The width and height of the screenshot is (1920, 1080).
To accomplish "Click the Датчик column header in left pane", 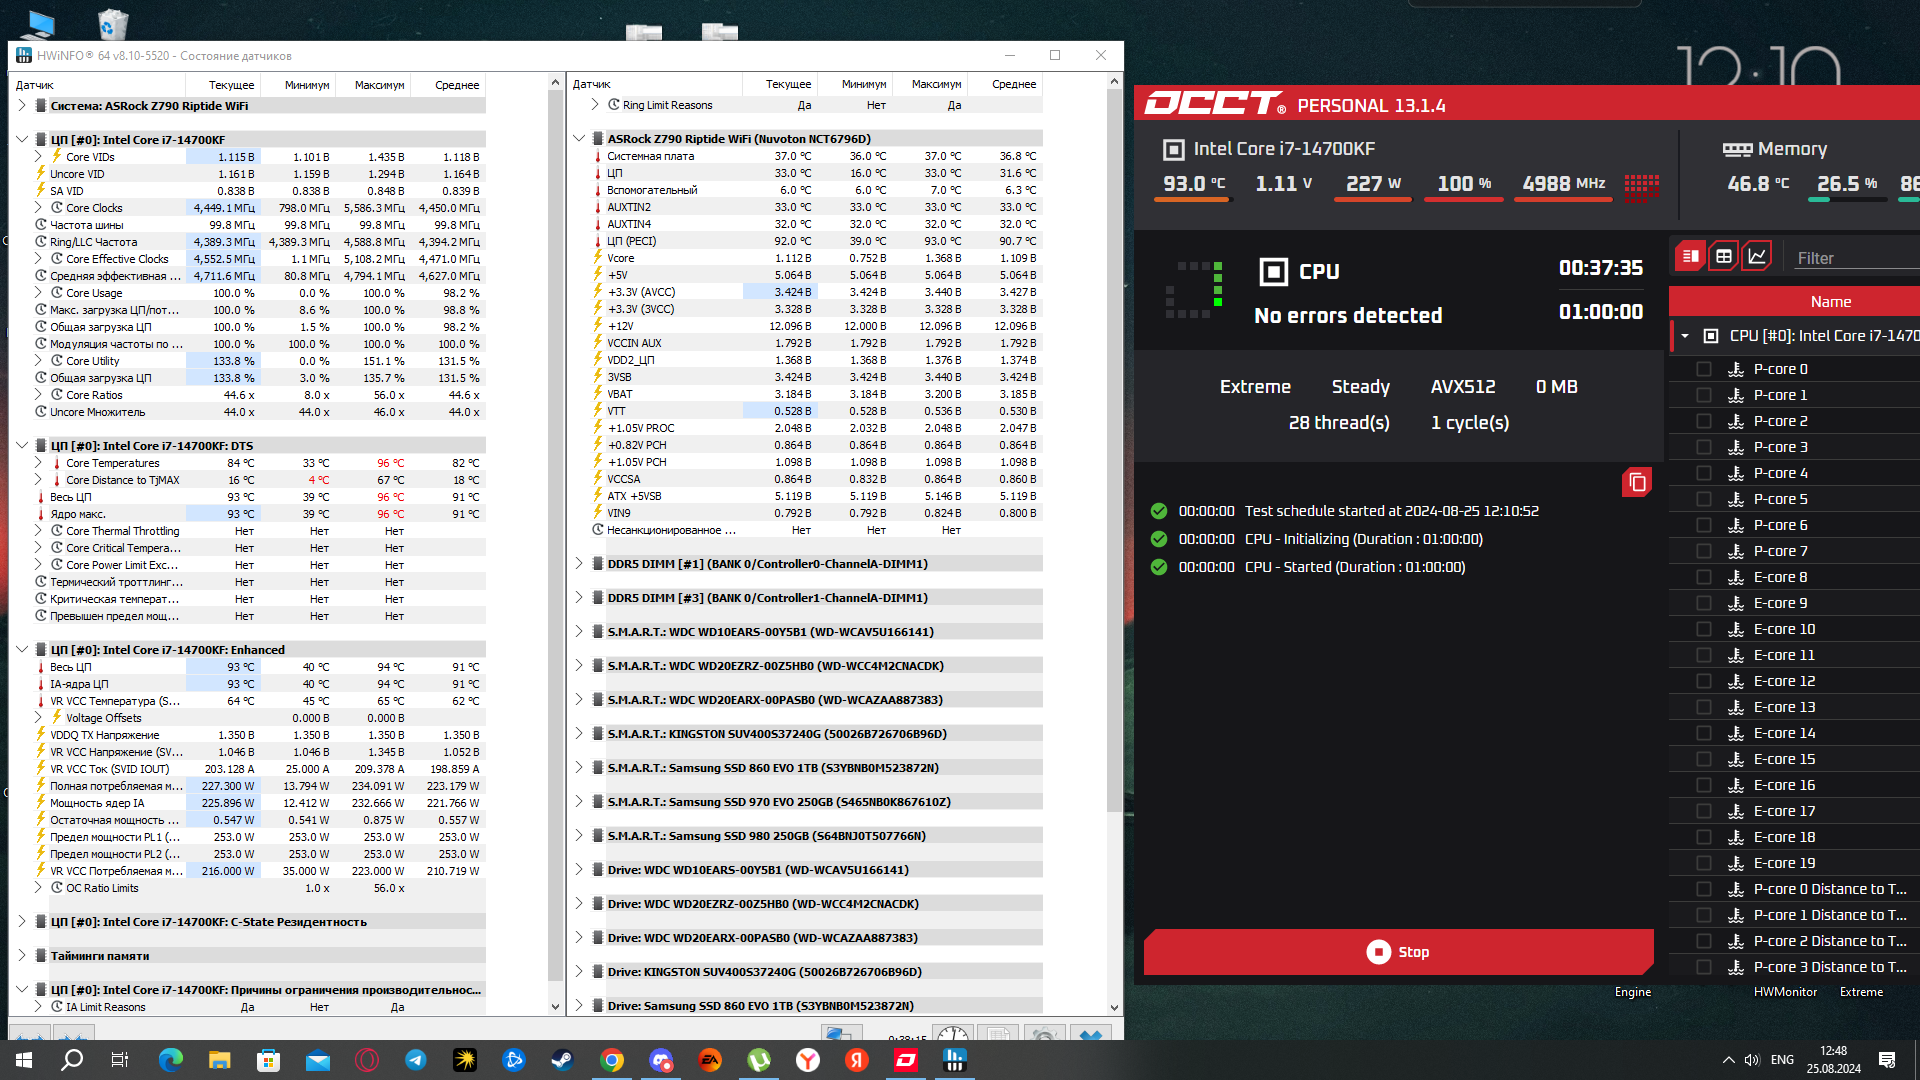I will point(98,85).
